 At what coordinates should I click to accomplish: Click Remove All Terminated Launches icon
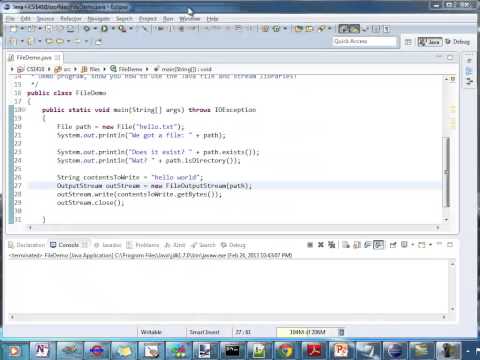[331, 245]
